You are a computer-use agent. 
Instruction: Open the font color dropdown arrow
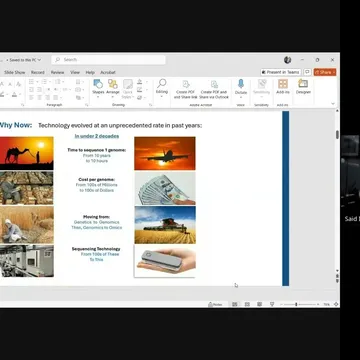[19, 95]
